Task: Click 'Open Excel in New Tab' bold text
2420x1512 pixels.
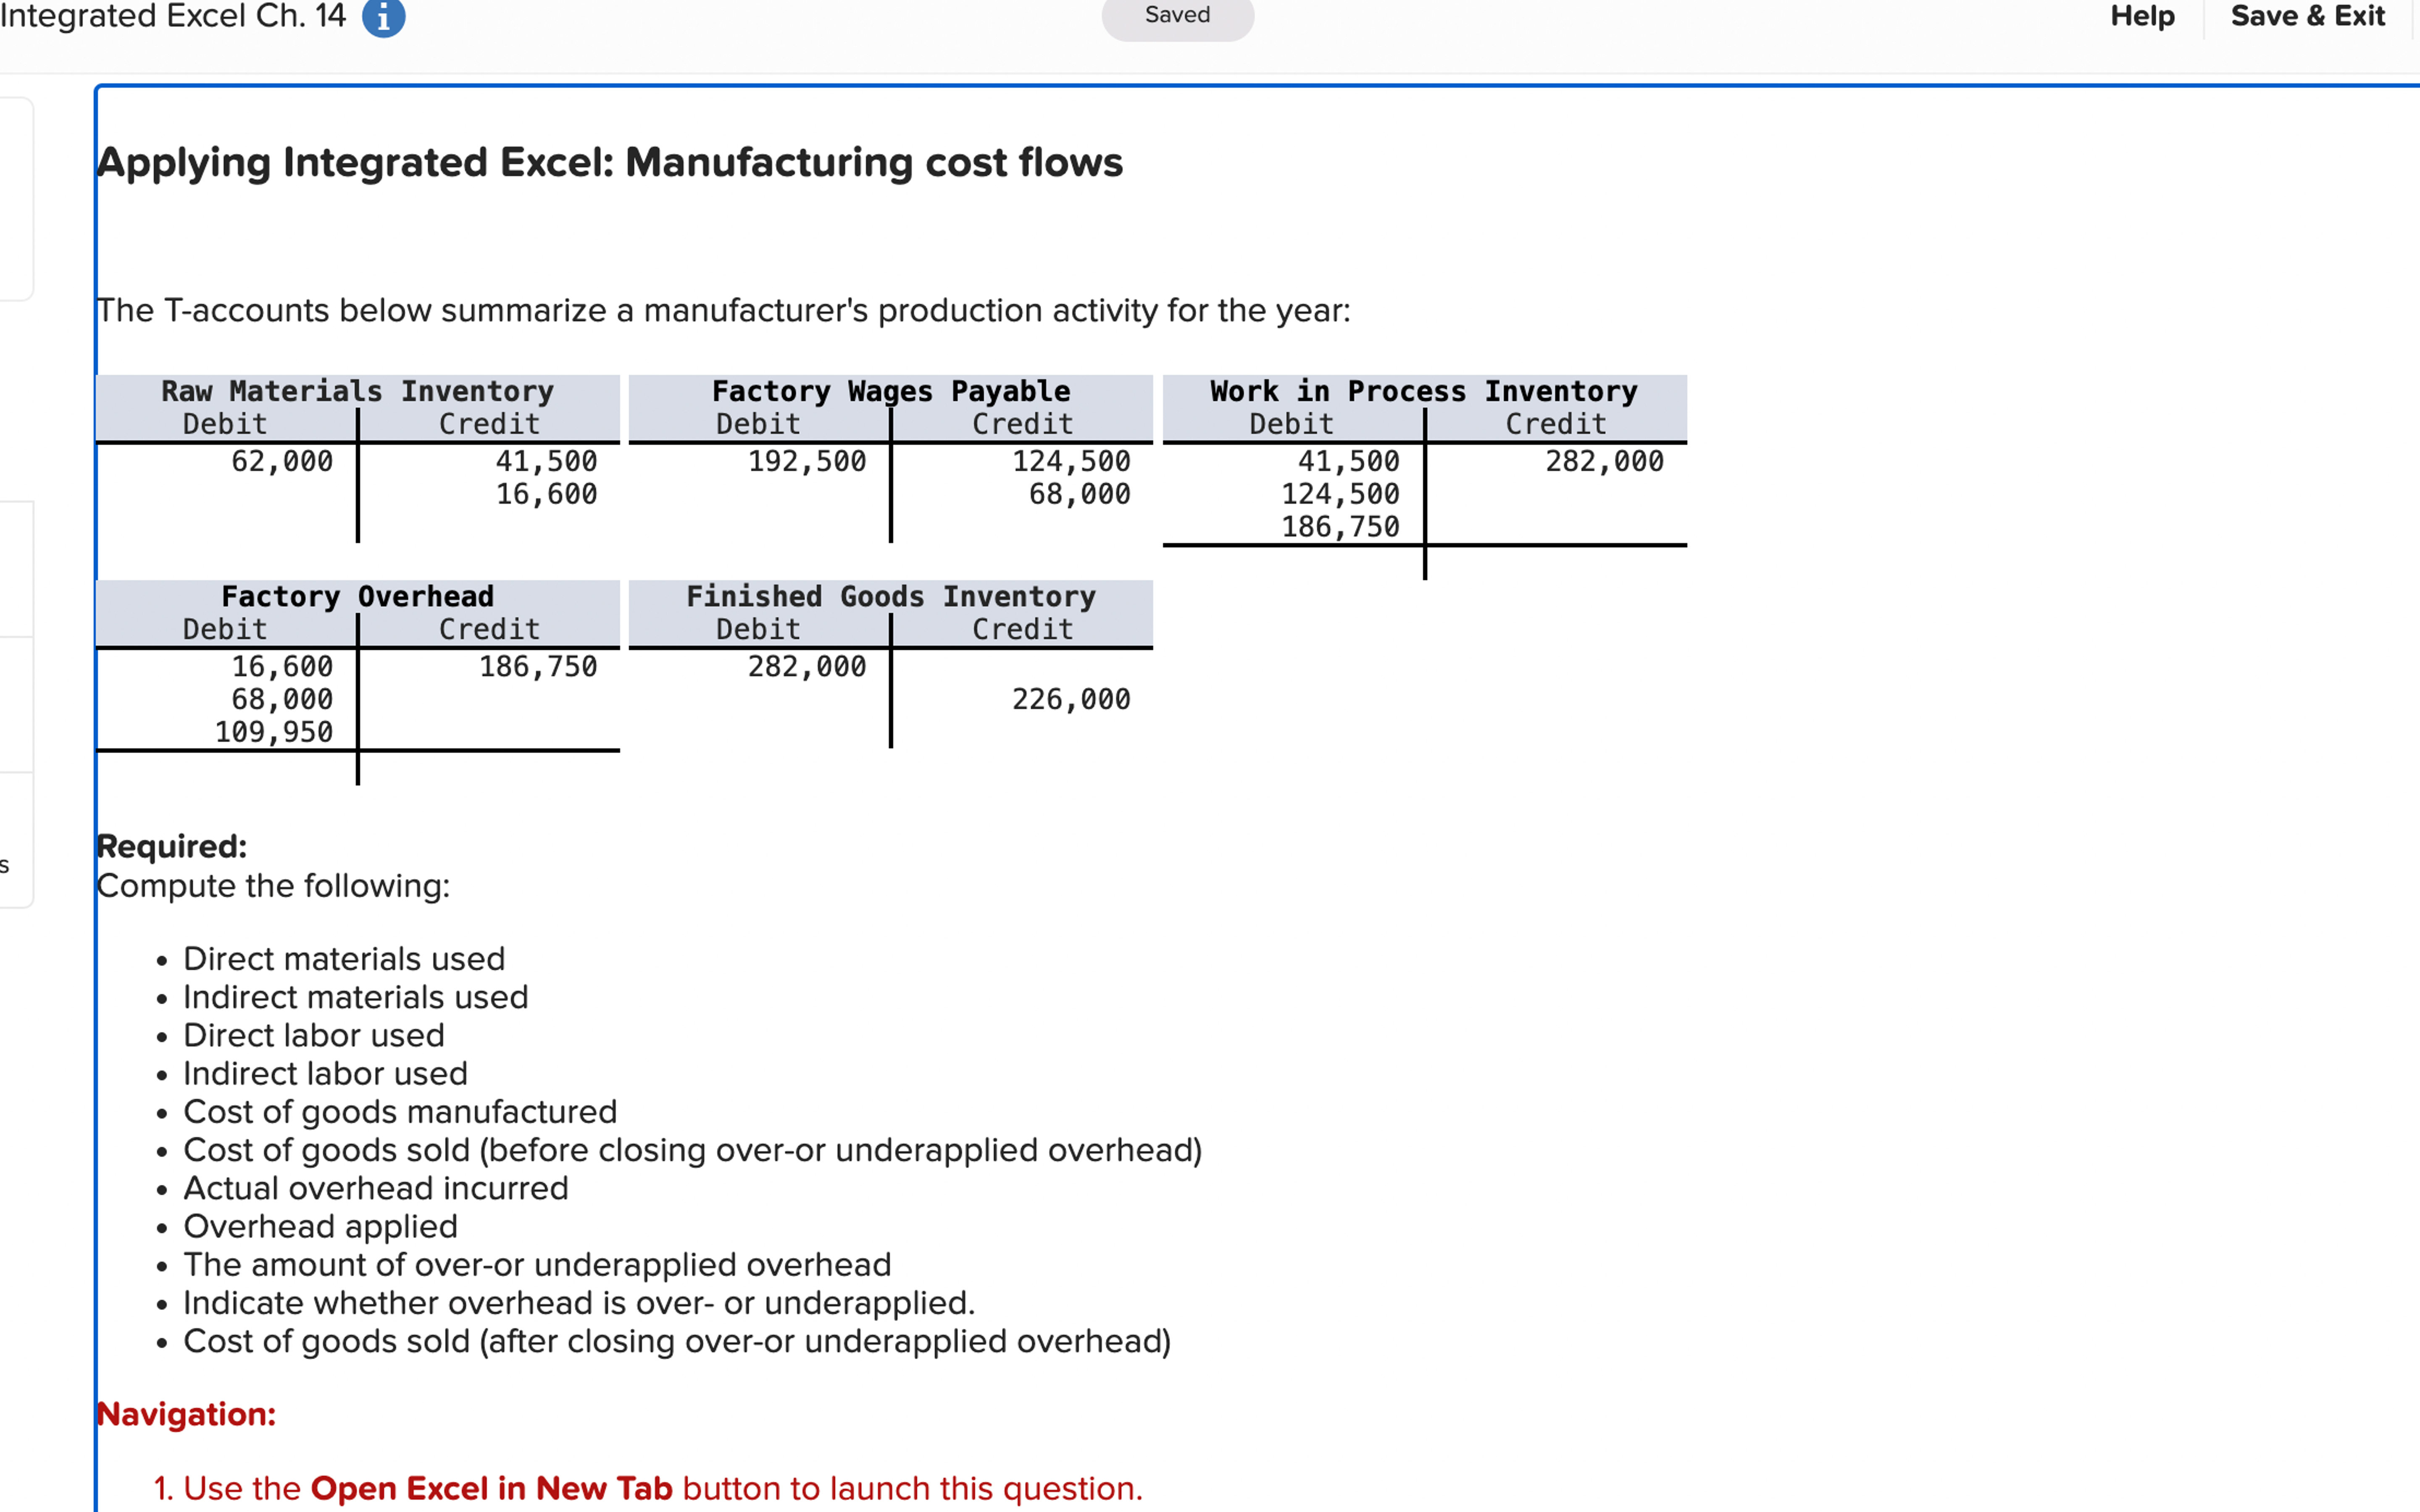Action: tap(491, 1488)
